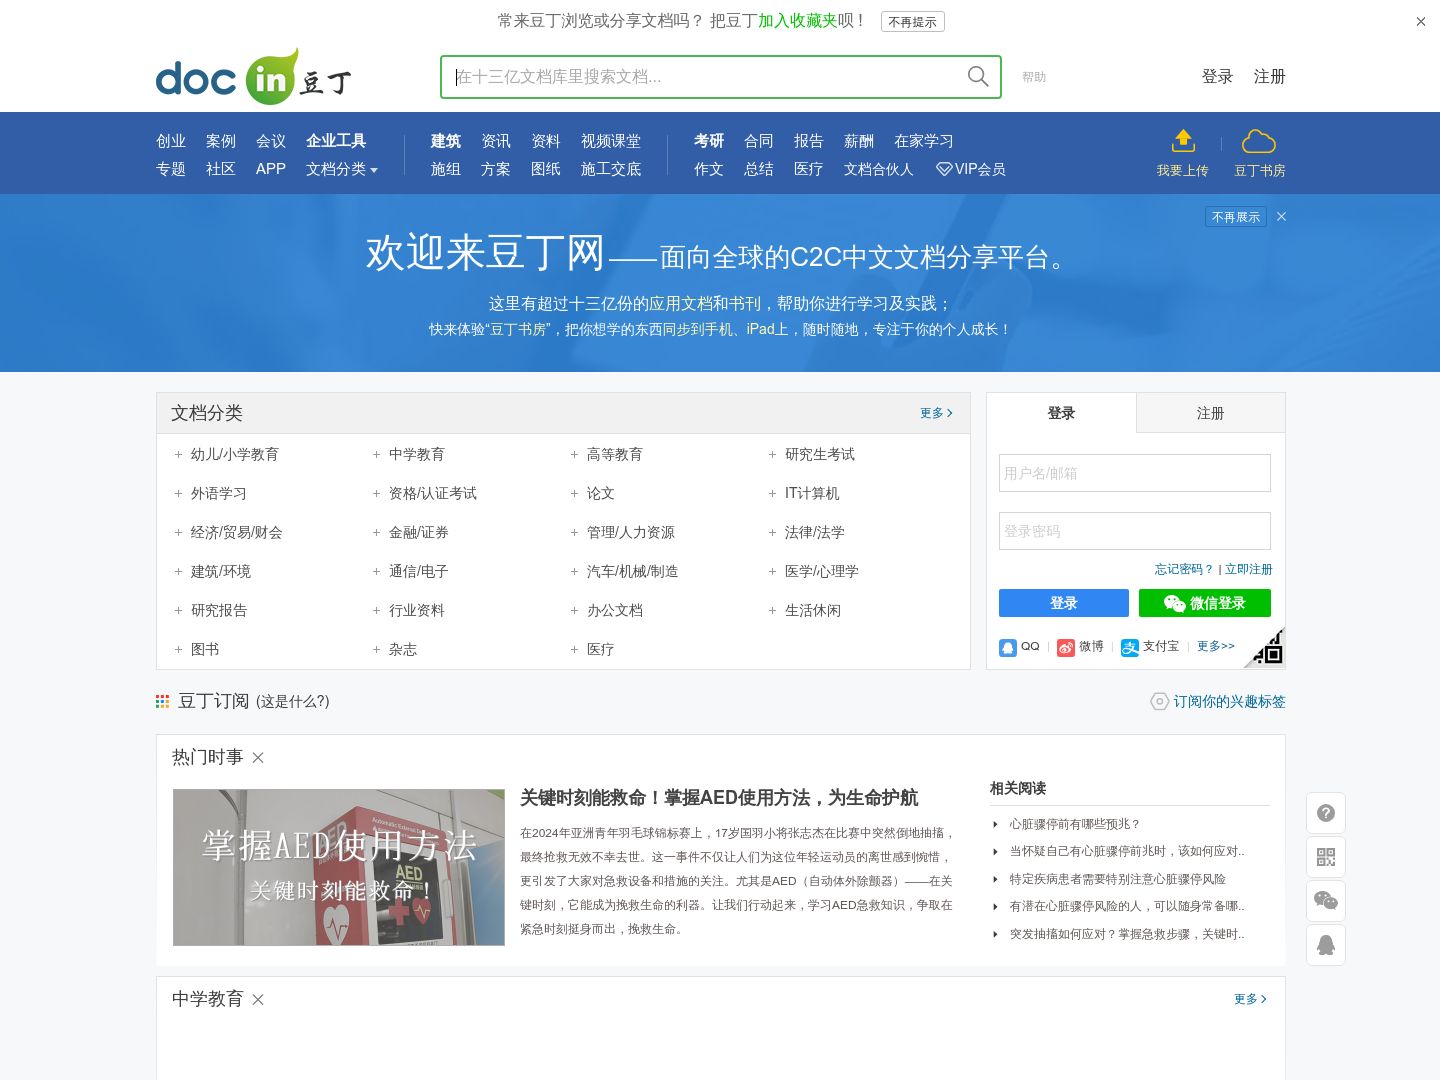
Task: Select 考研 in the navigation bar
Action: (709, 141)
